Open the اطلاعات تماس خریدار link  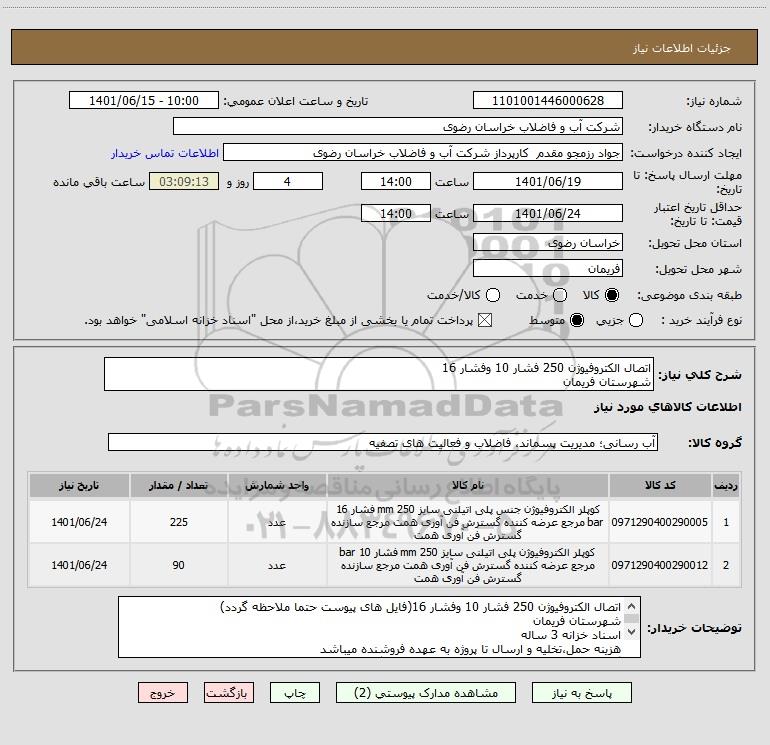165,153
